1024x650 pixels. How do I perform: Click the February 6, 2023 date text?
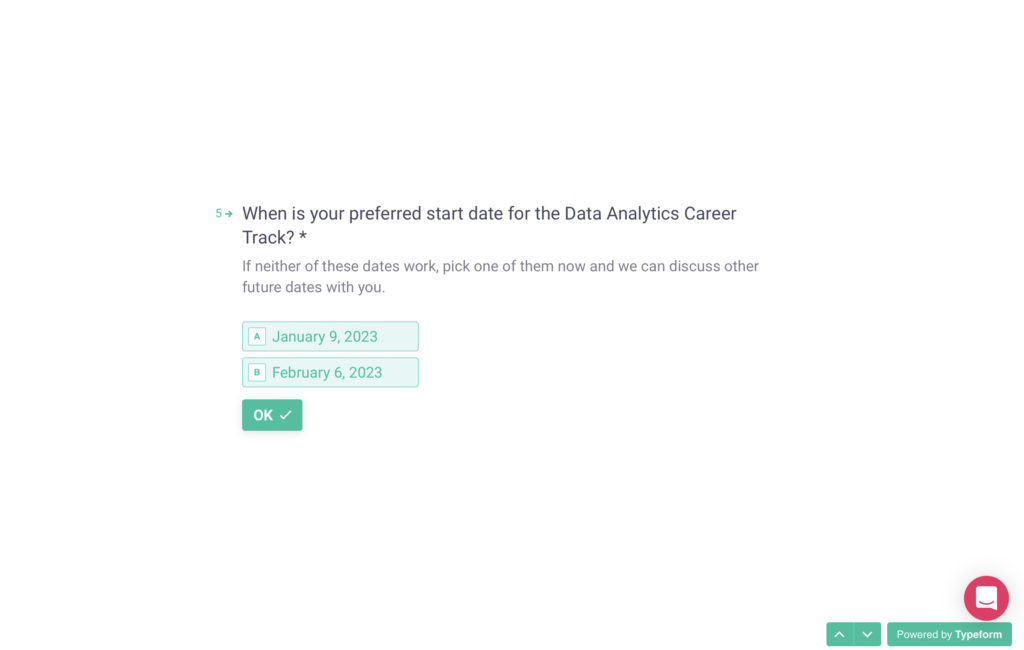(x=327, y=372)
